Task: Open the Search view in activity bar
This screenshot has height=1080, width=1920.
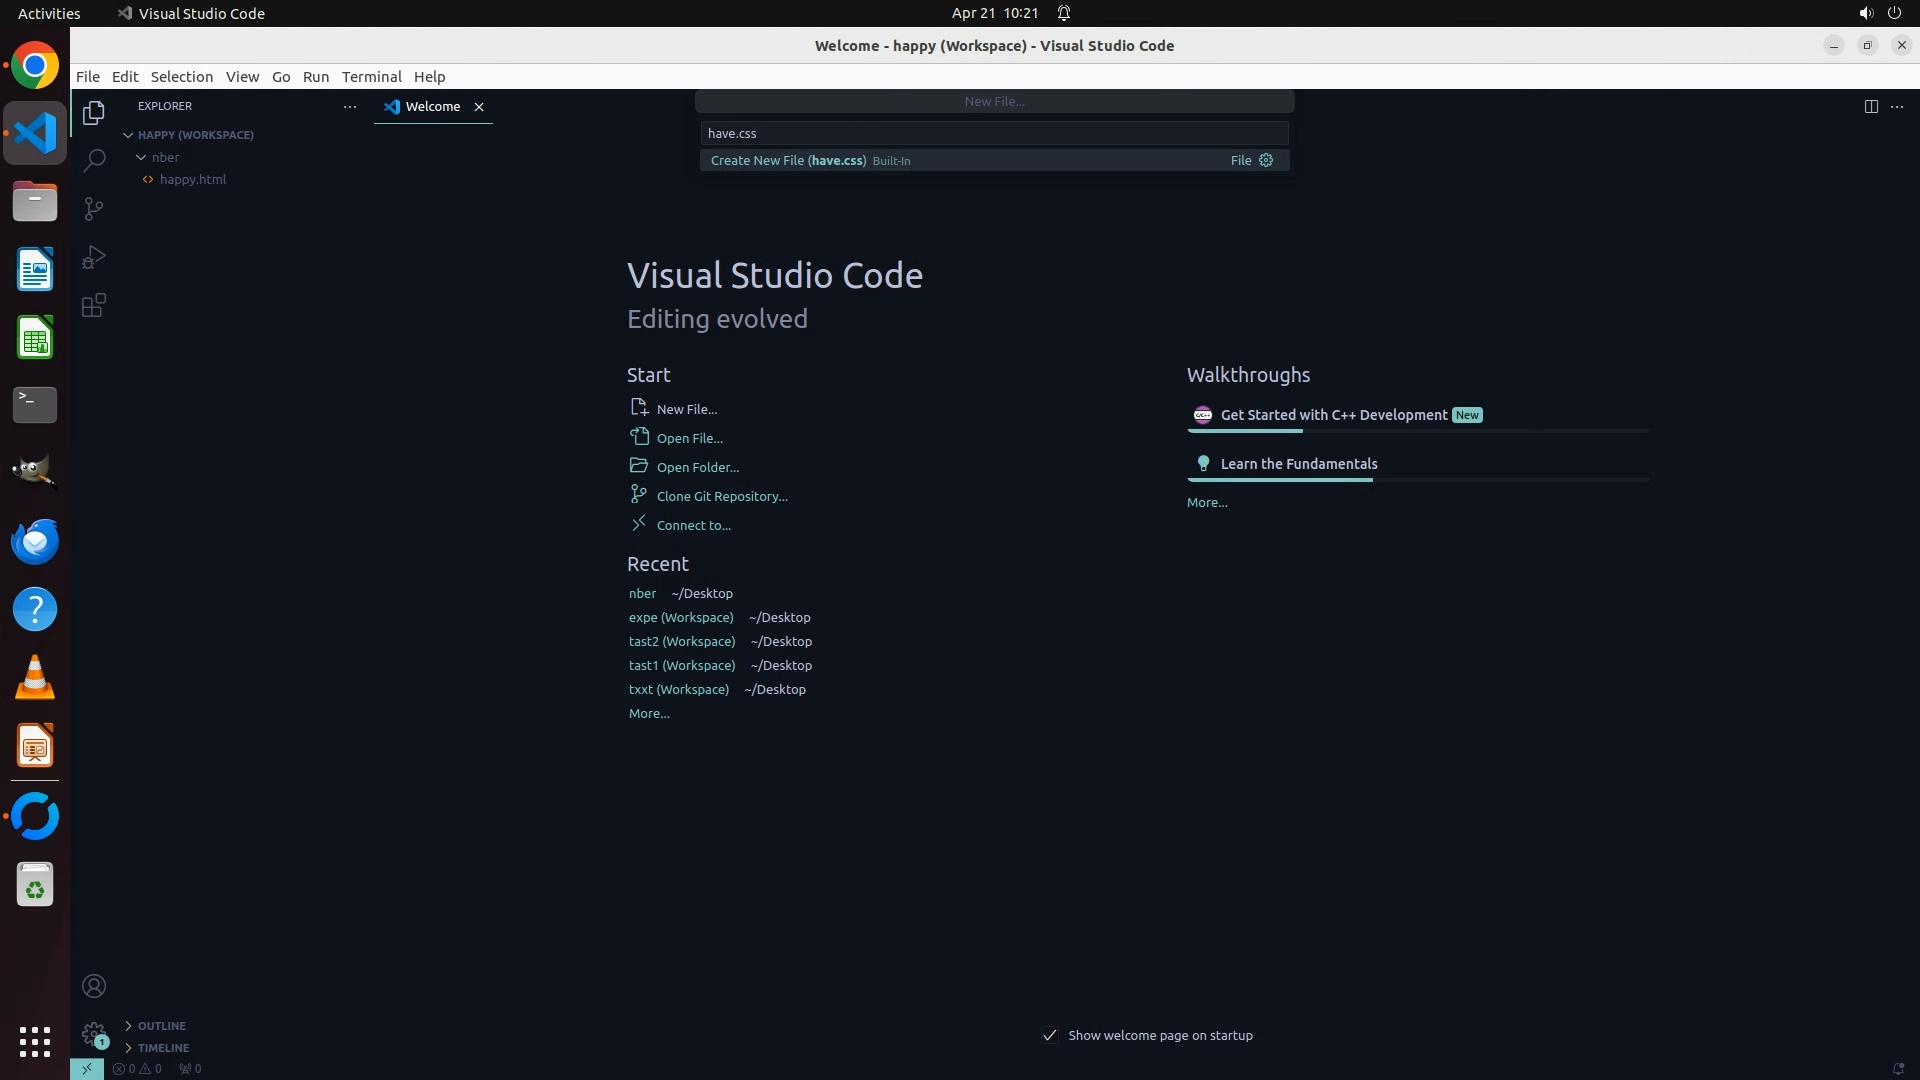Action: 94,161
